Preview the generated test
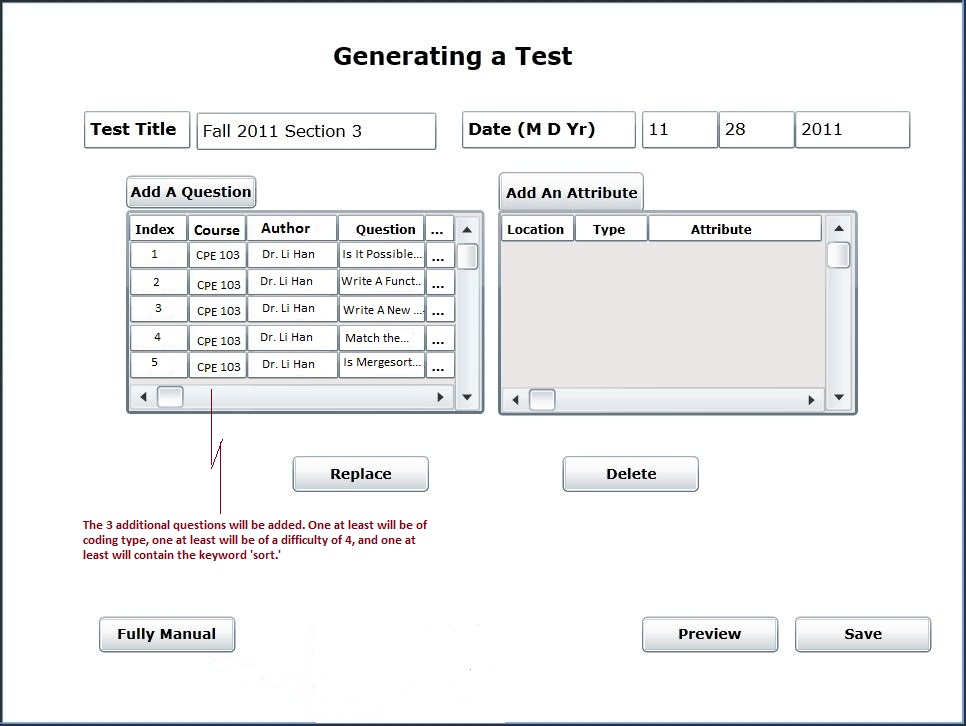Screen dimensions: 966x726 coord(709,634)
